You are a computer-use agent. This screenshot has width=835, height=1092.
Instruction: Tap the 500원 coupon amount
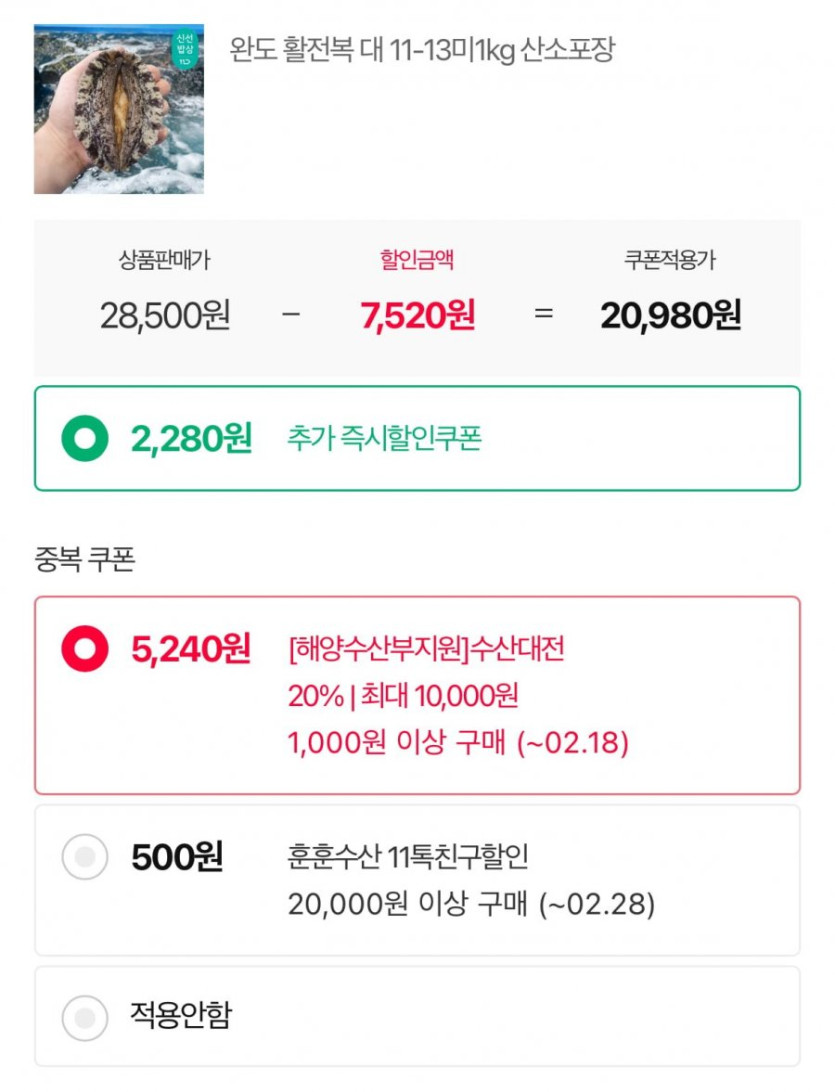point(177,858)
